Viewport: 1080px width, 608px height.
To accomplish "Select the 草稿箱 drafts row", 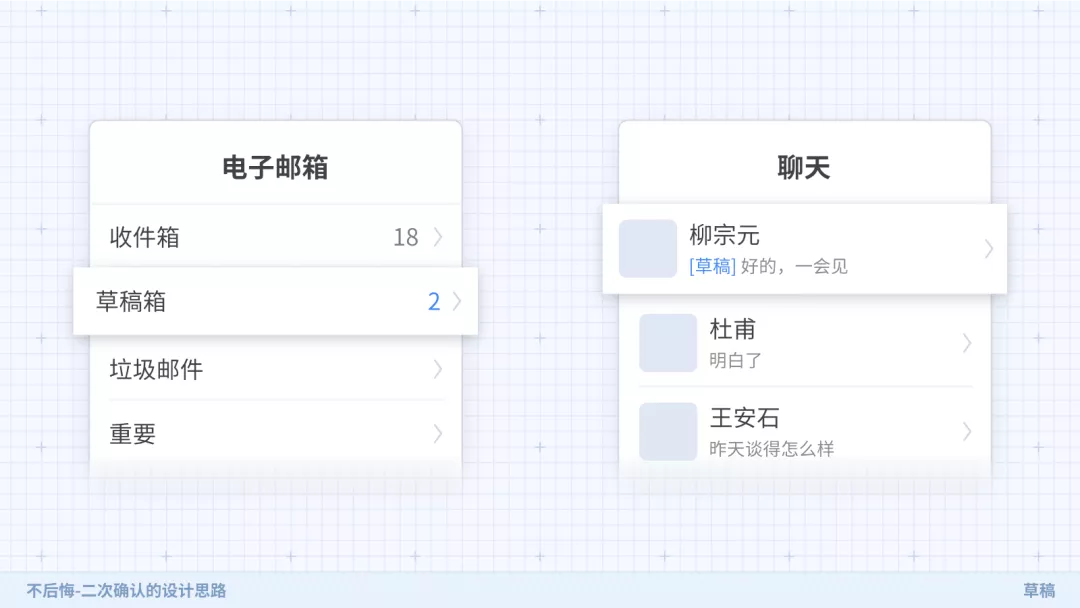I will tap(276, 302).
